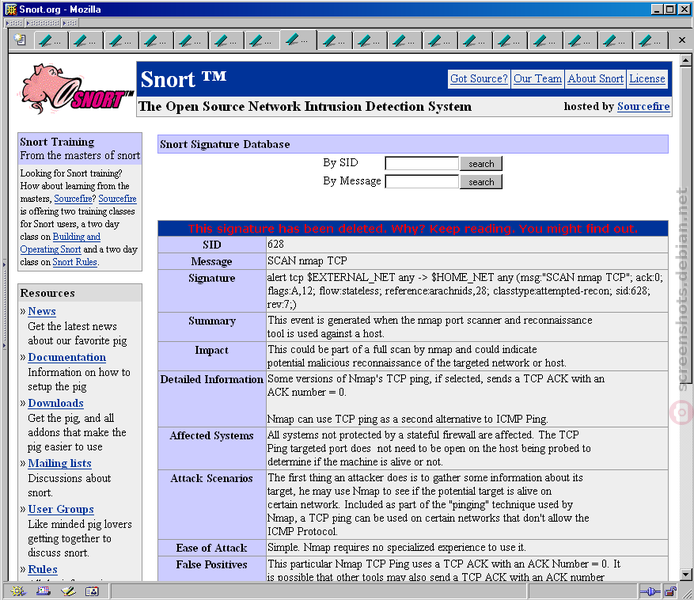This screenshot has height=600, width=694.
Task: Click the 'Snort Signature Database' heading
Action: click(225, 144)
